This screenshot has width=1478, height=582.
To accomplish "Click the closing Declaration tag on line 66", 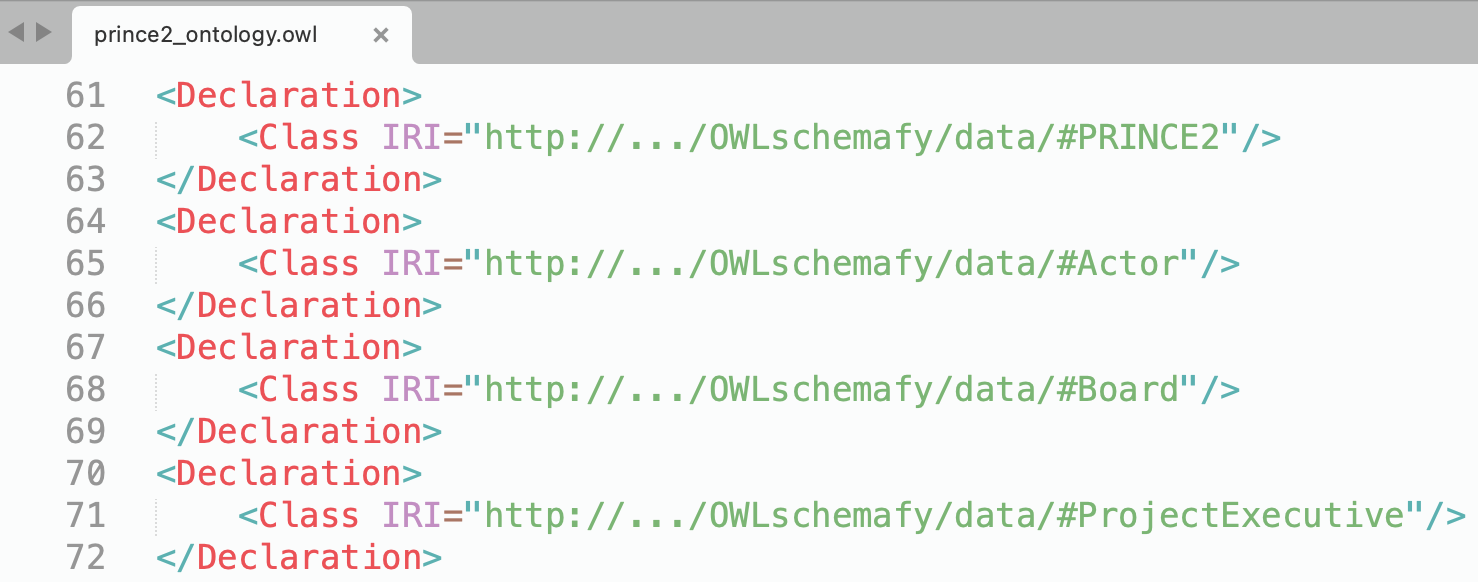I will point(310,306).
